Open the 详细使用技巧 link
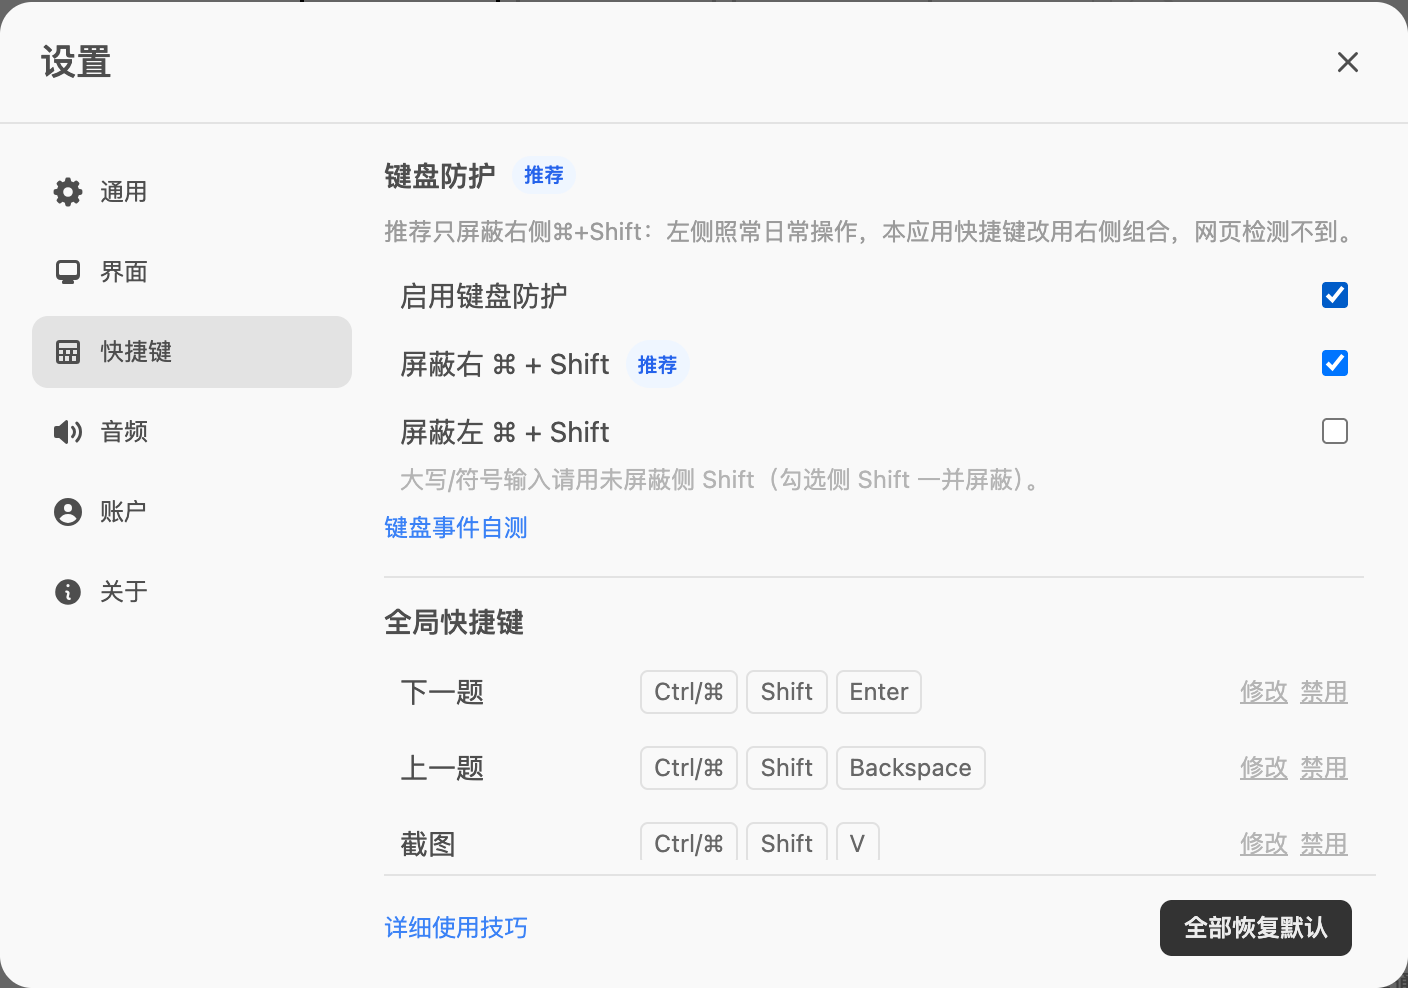1408x988 pixels. [x=456, y=927]
